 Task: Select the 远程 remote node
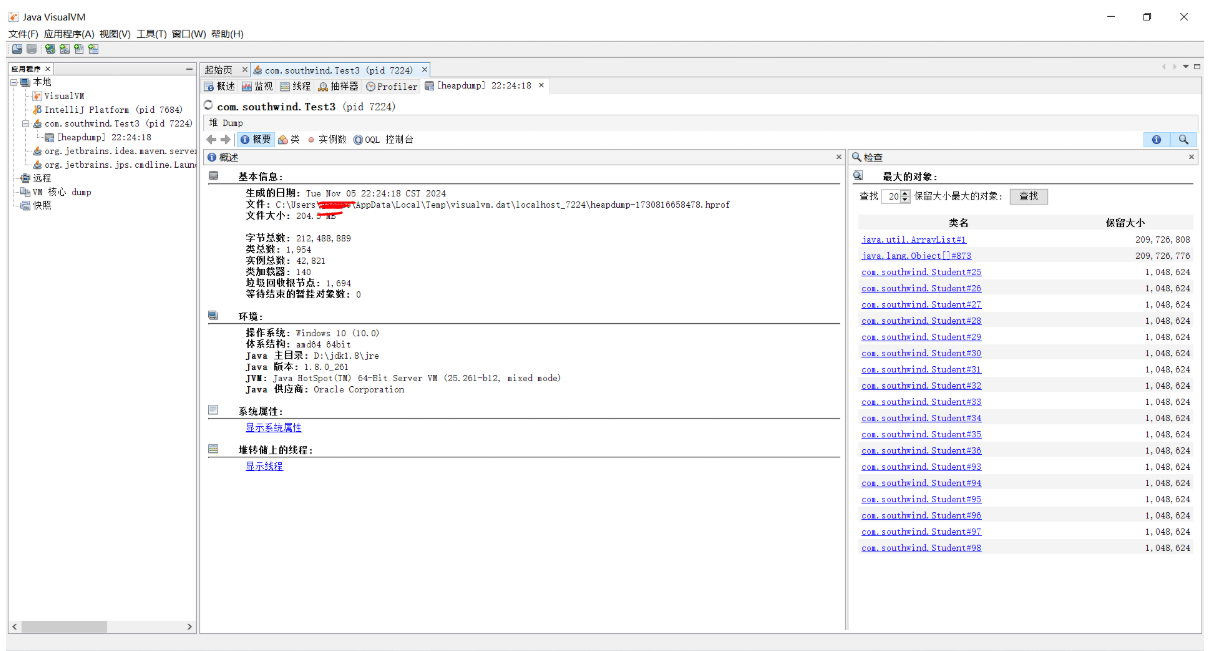[x=35, y=178]
